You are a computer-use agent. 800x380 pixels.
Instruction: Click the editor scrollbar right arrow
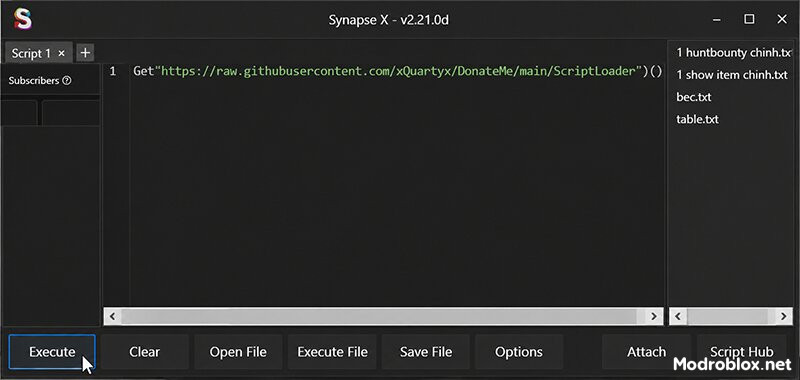654,316
